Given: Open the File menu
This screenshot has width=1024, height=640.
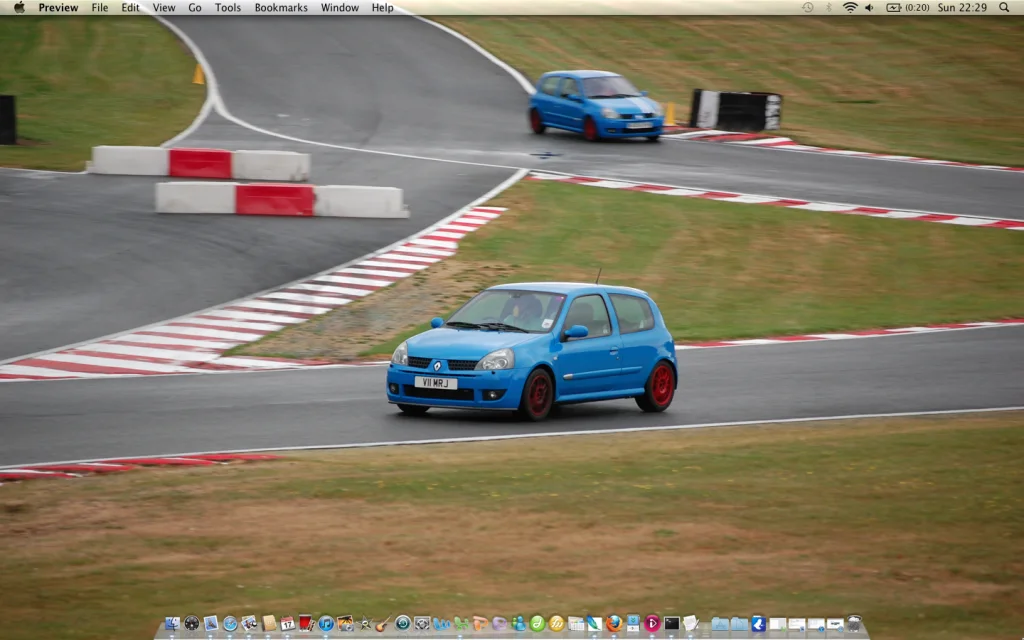Looking at the screenshot, I should (x=99, y=8).
